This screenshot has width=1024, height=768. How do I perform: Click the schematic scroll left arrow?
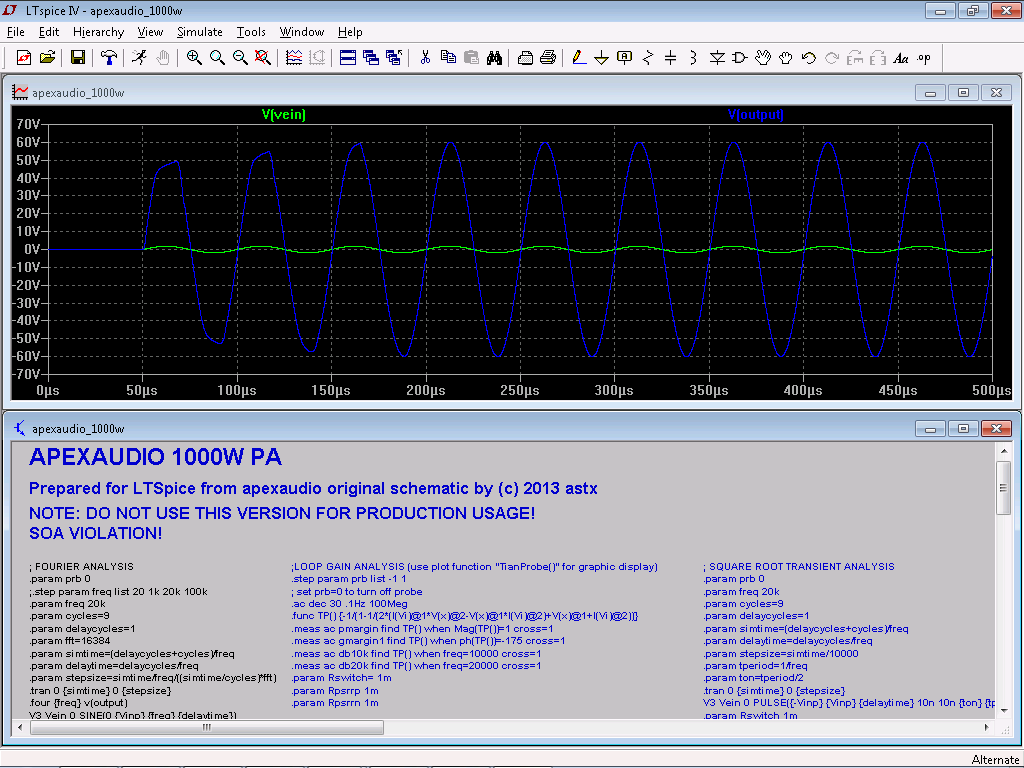18,727
